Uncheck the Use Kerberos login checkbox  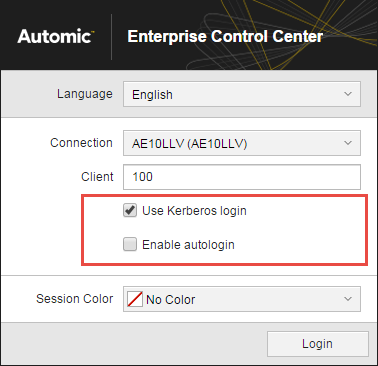pyautogui.click(x=130, y=211)
